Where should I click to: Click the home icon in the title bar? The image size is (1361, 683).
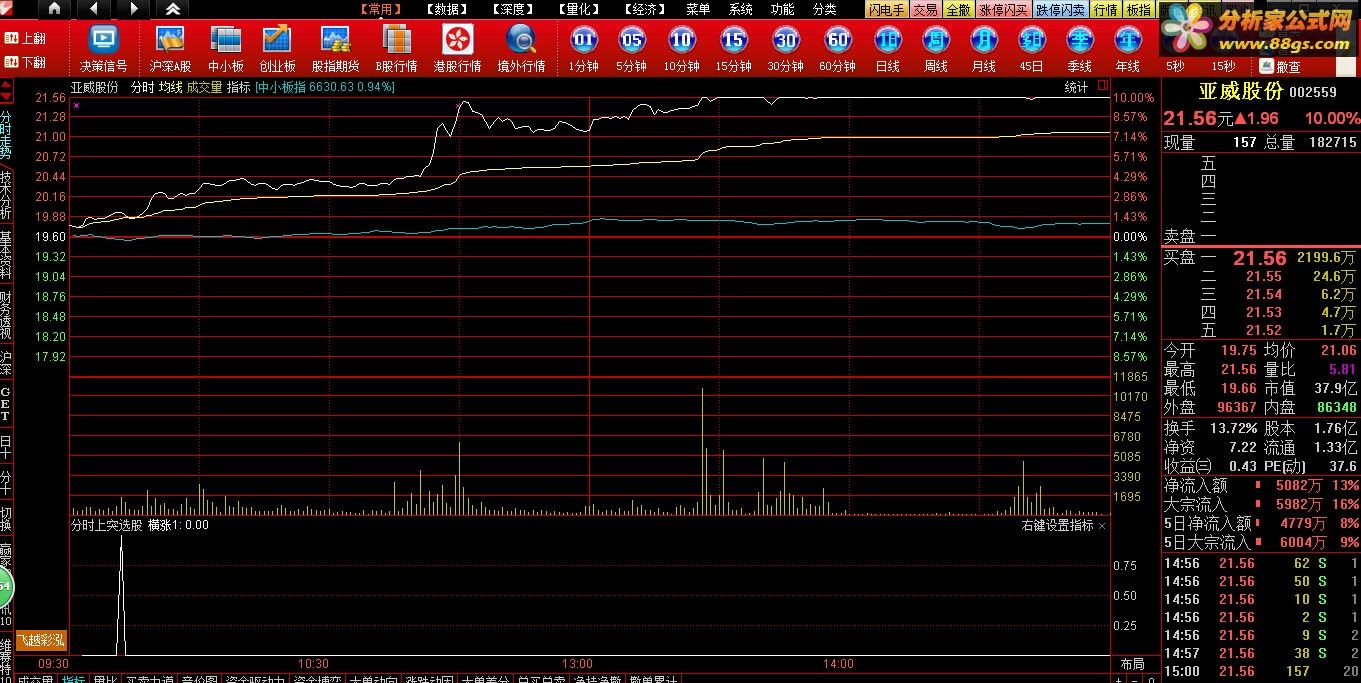54,9
